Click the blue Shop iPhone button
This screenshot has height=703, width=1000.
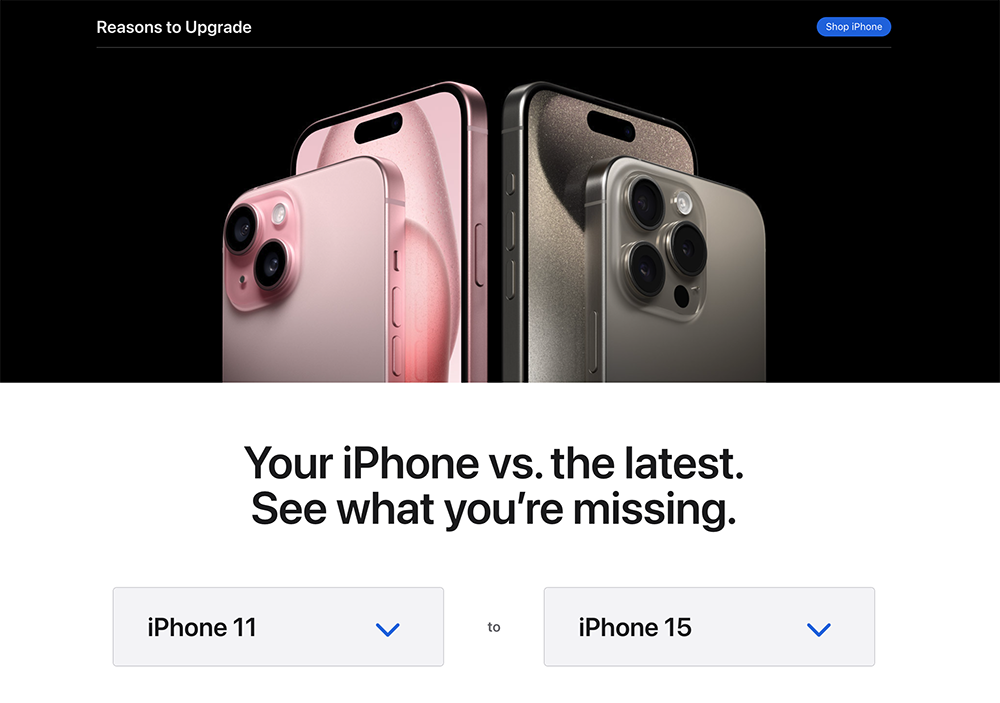[x=853, y=27]
